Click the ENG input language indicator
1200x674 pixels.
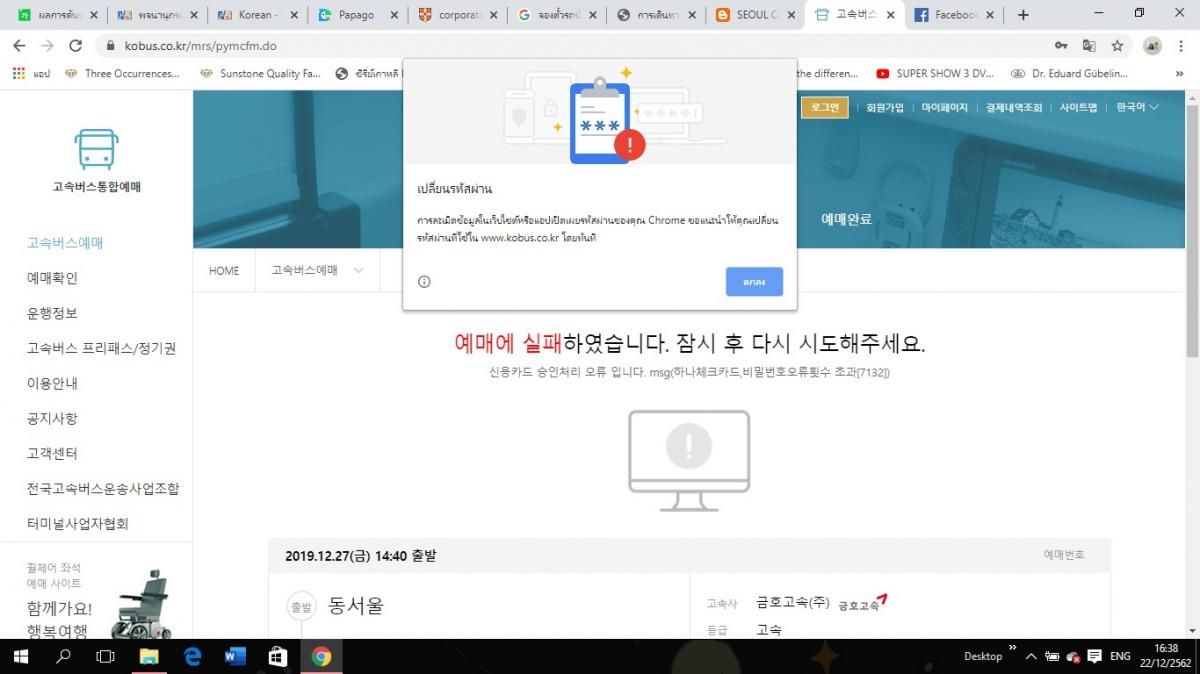(1121, 656)
